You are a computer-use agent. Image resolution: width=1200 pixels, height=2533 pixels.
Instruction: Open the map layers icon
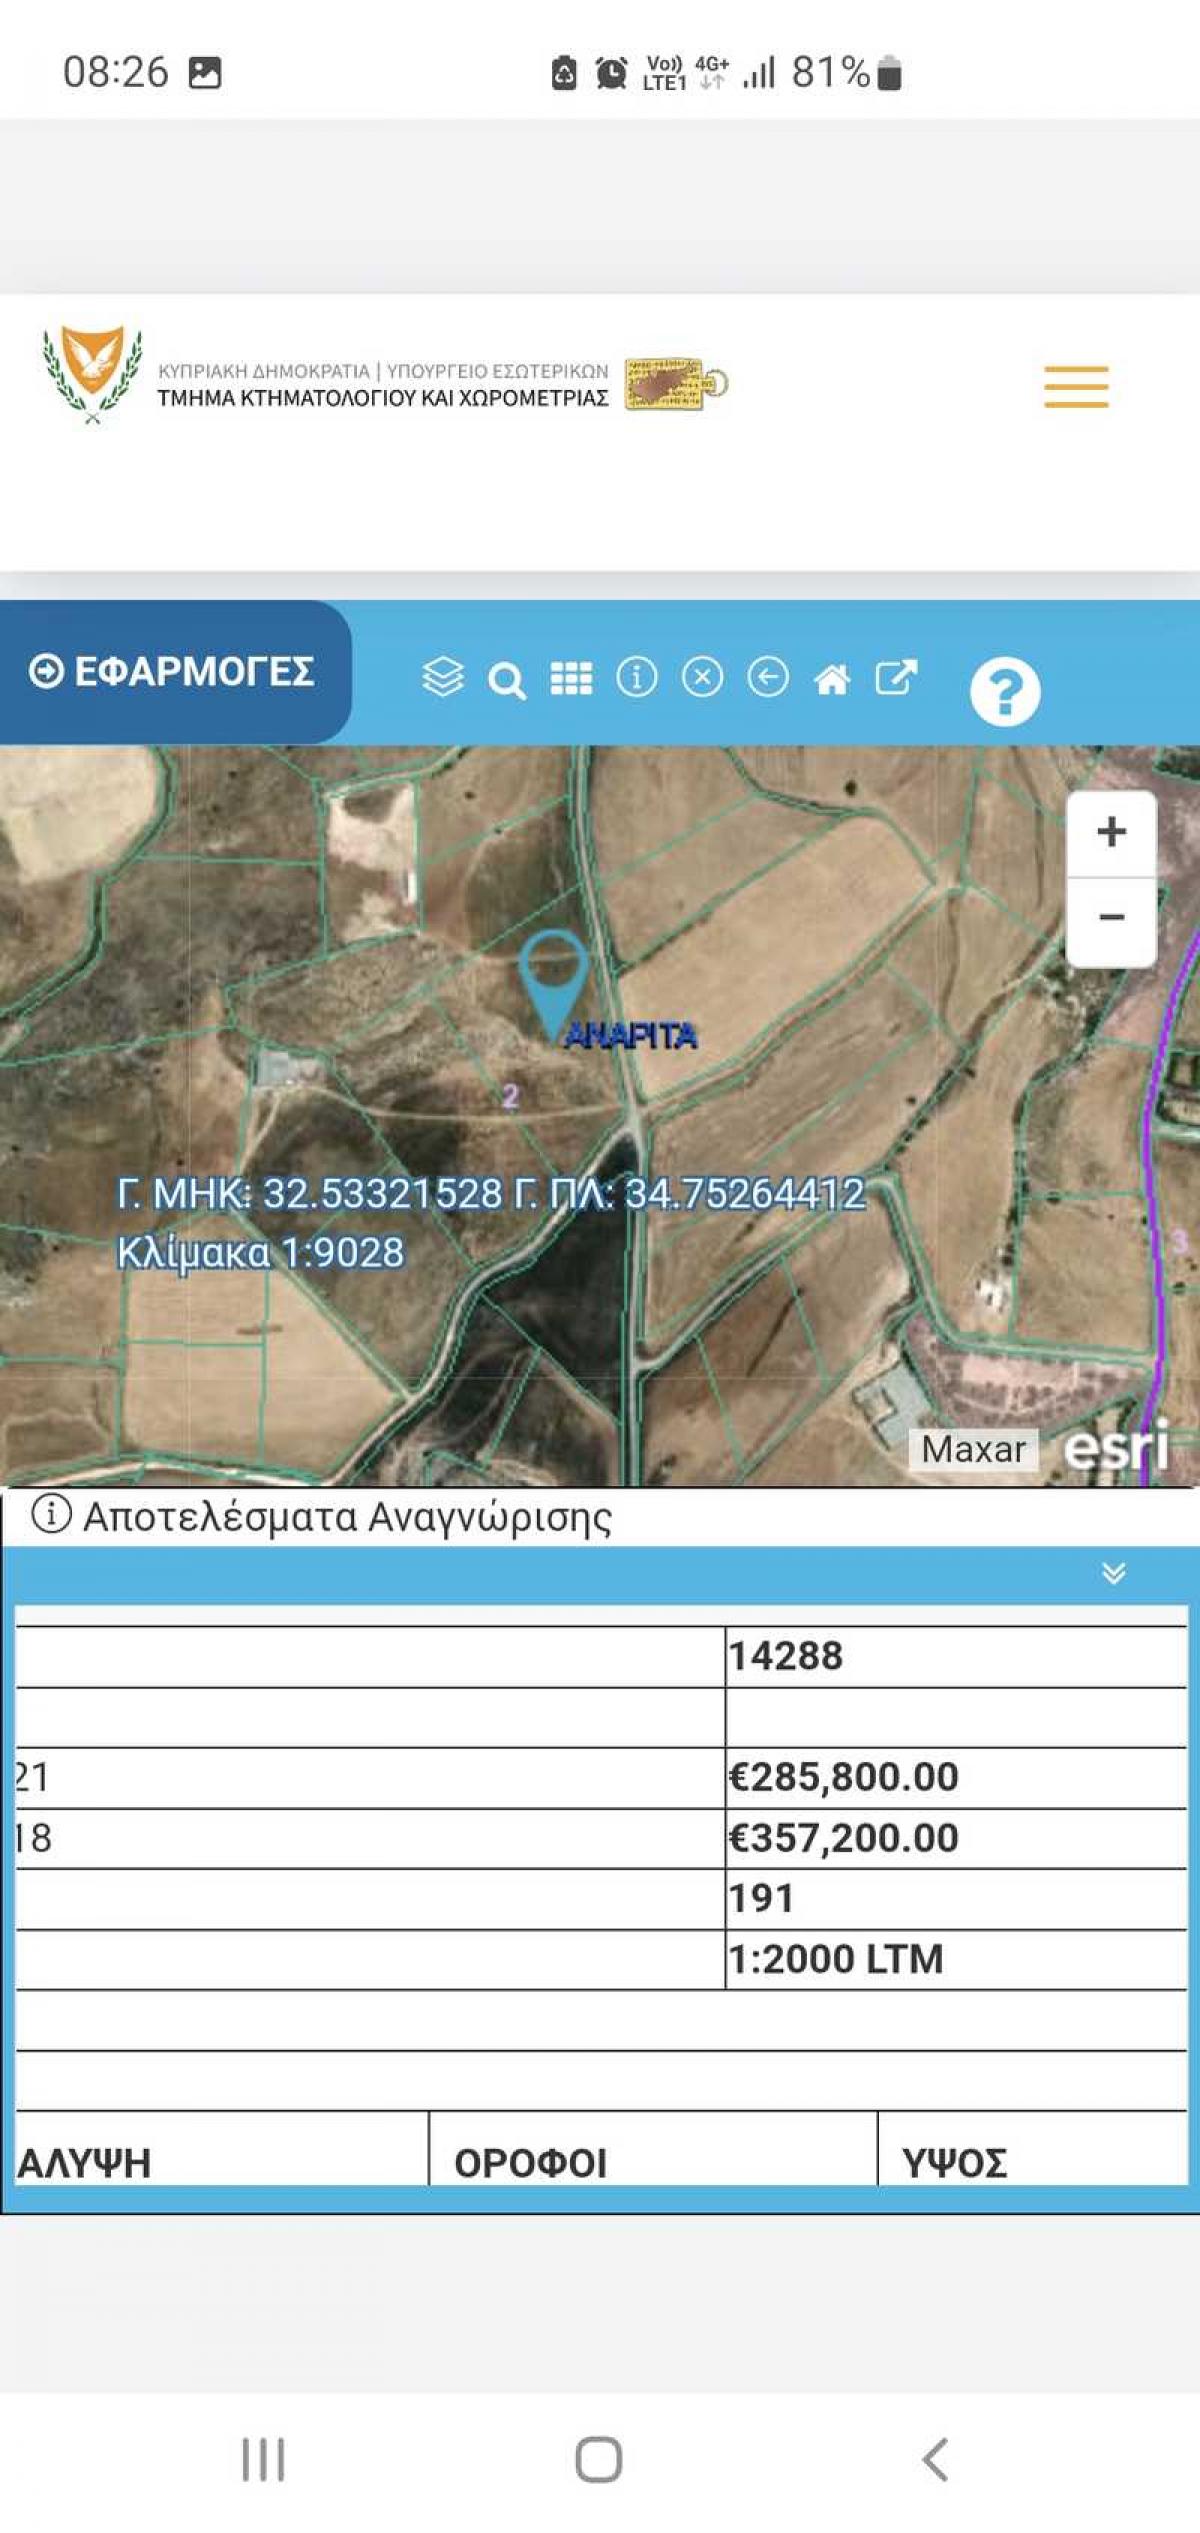tap(442, 677)
